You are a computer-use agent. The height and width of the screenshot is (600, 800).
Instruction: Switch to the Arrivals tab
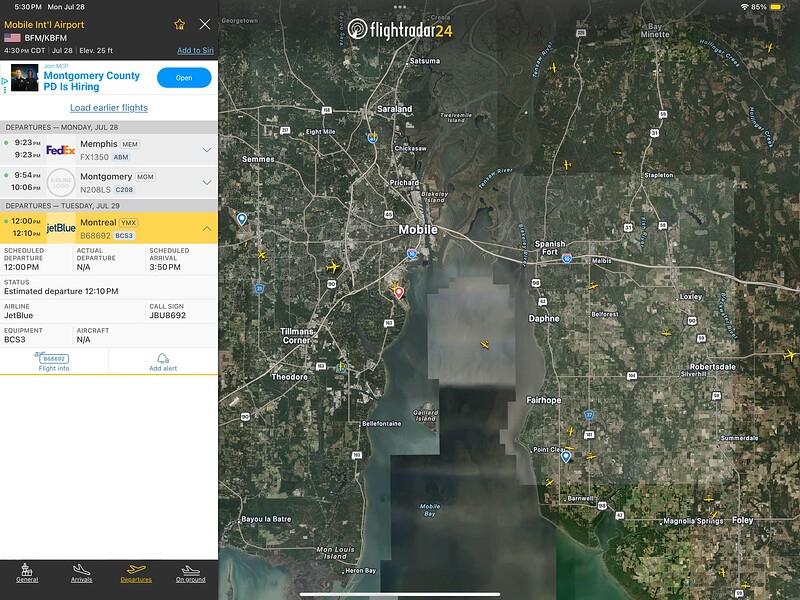82,573
